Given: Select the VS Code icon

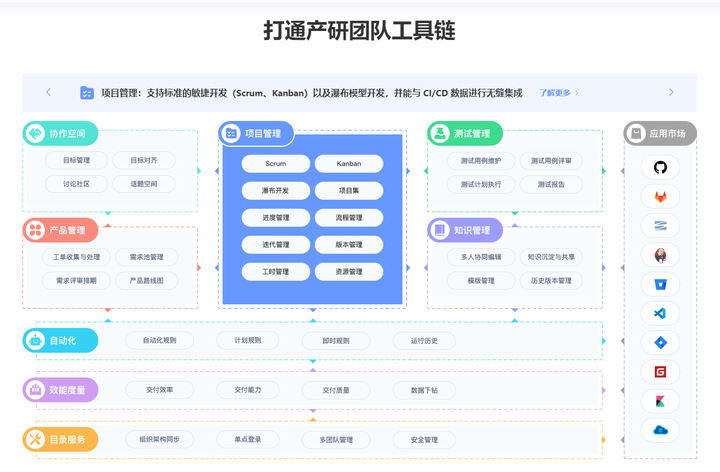Looking at the screenshot, I should coord(660,314).
